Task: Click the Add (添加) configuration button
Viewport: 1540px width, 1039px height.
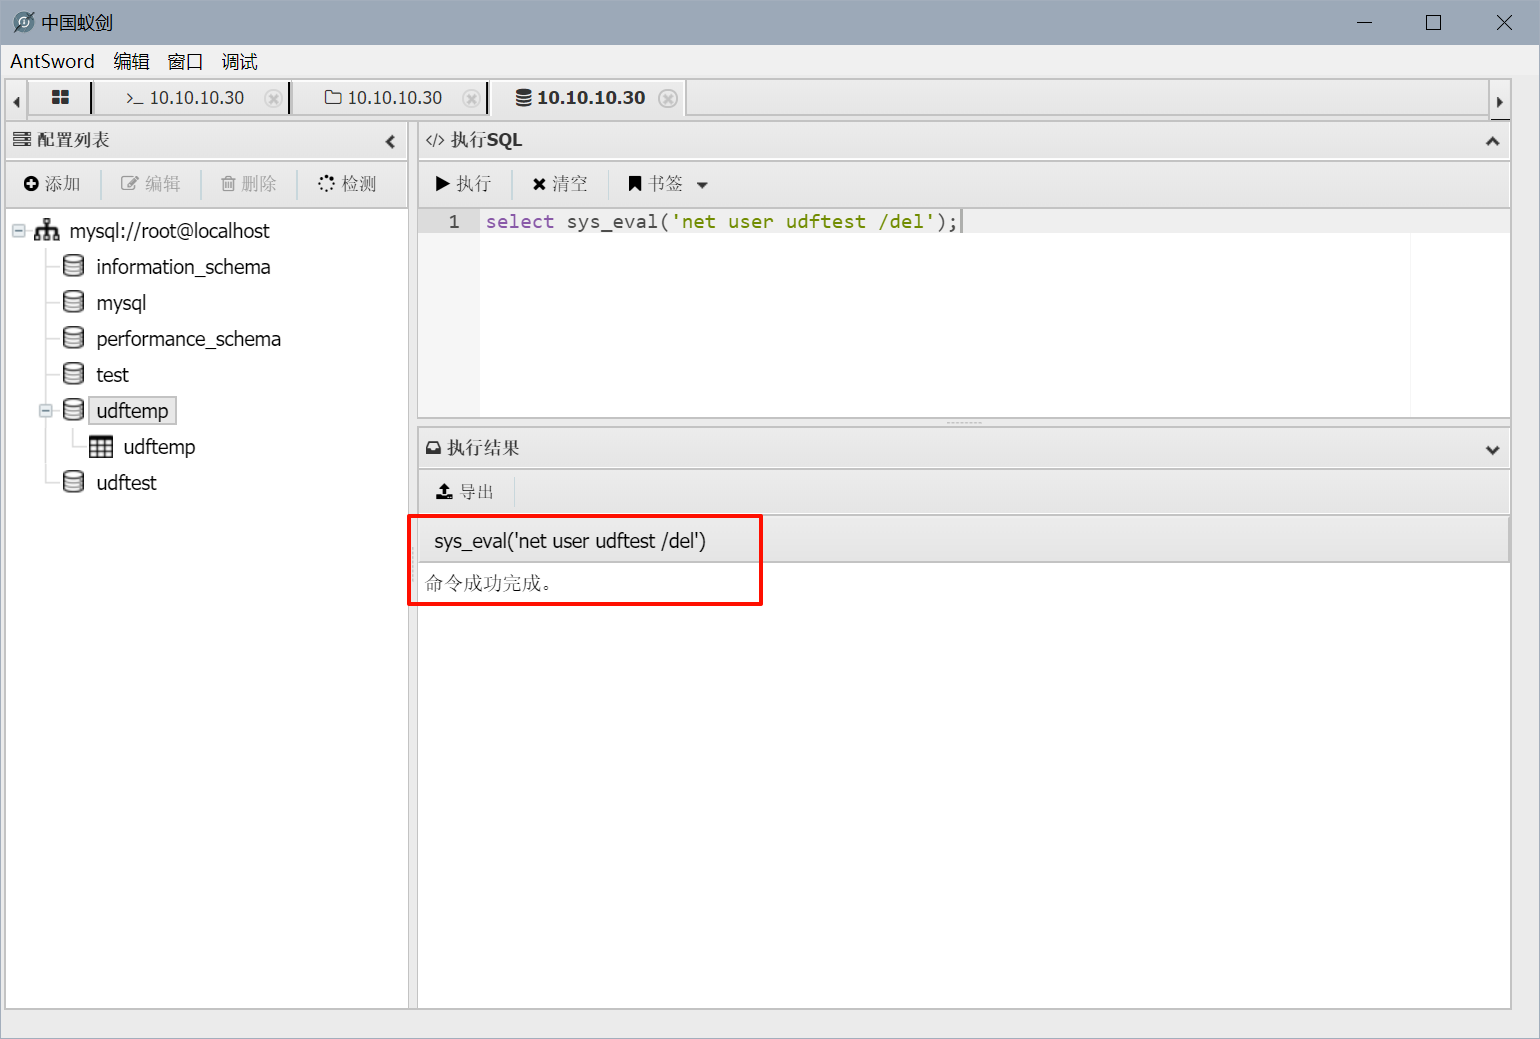Action: click(x=52, y=184)
